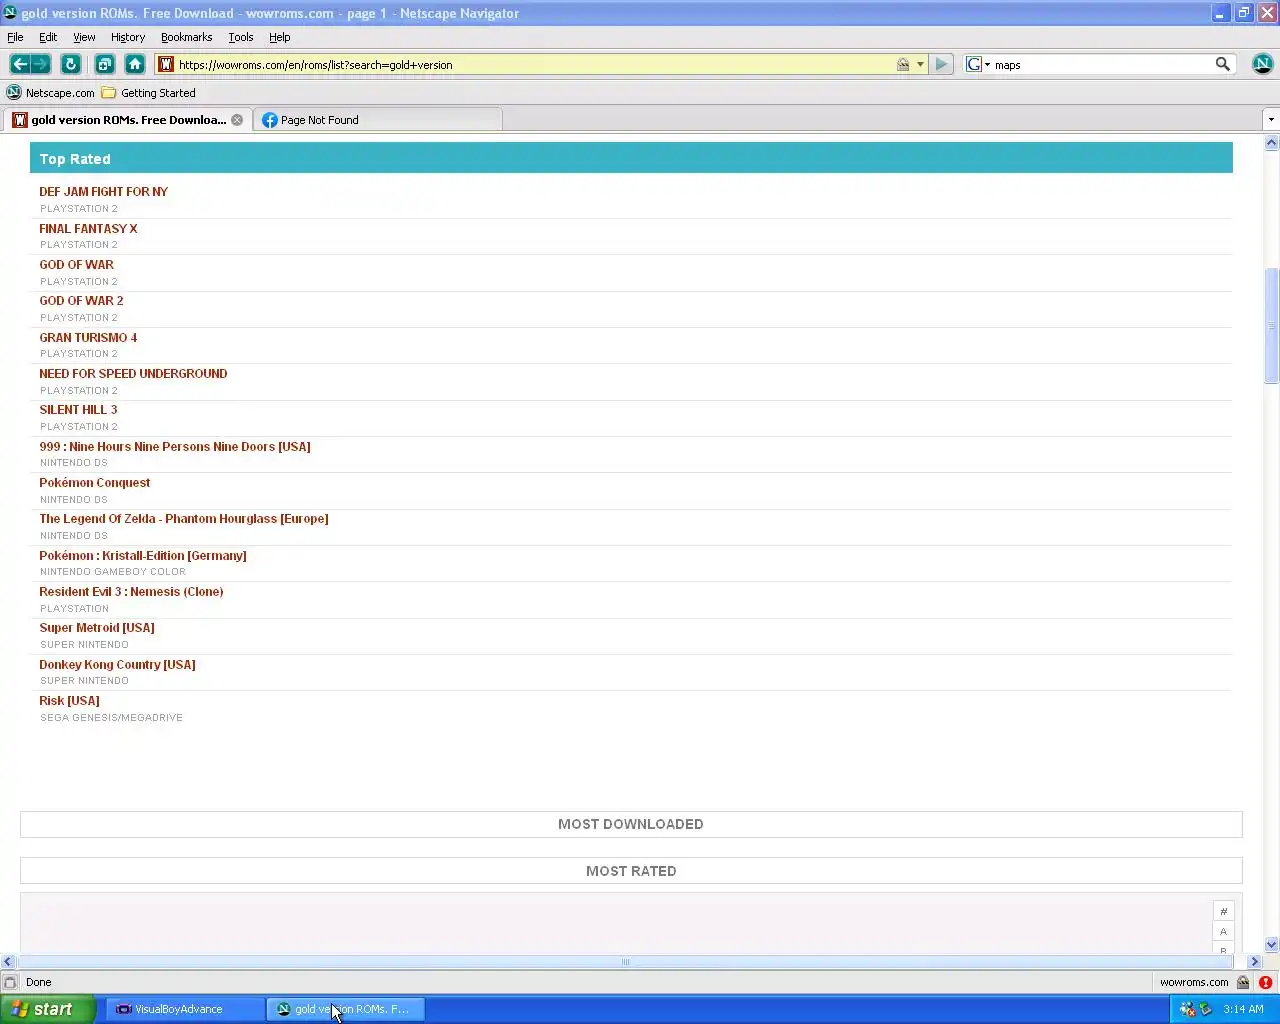
Task: Open the Getting Started bookmark folder
Action: [149, 93]
